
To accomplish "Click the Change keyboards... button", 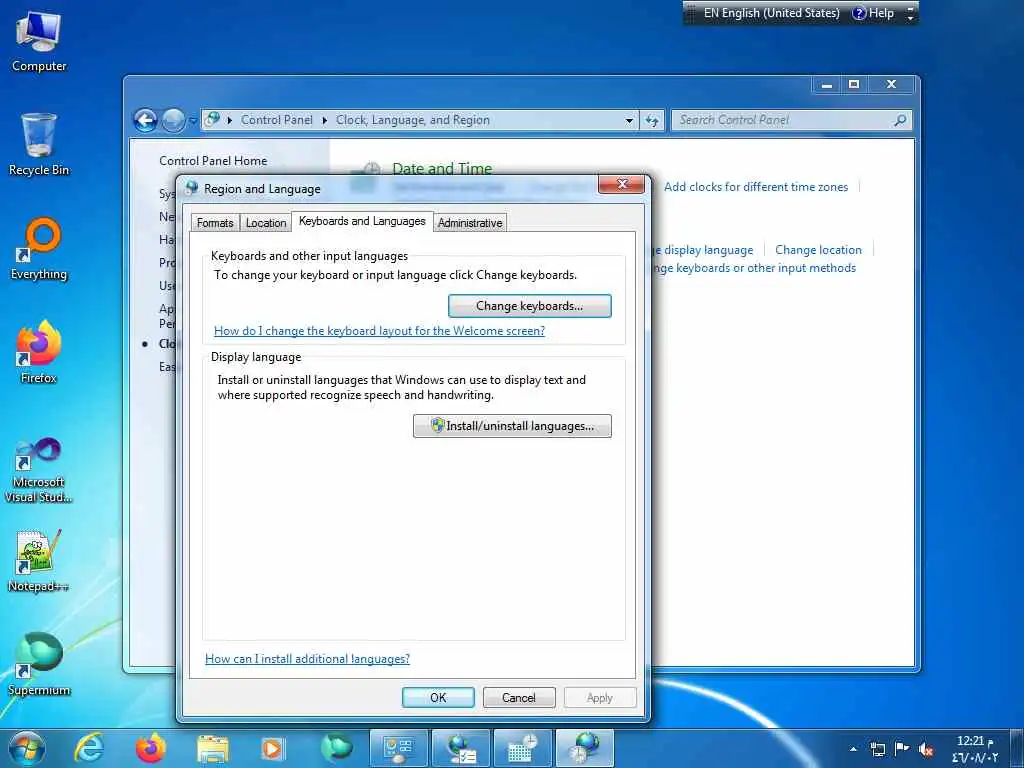I will [x=530, y=306].
